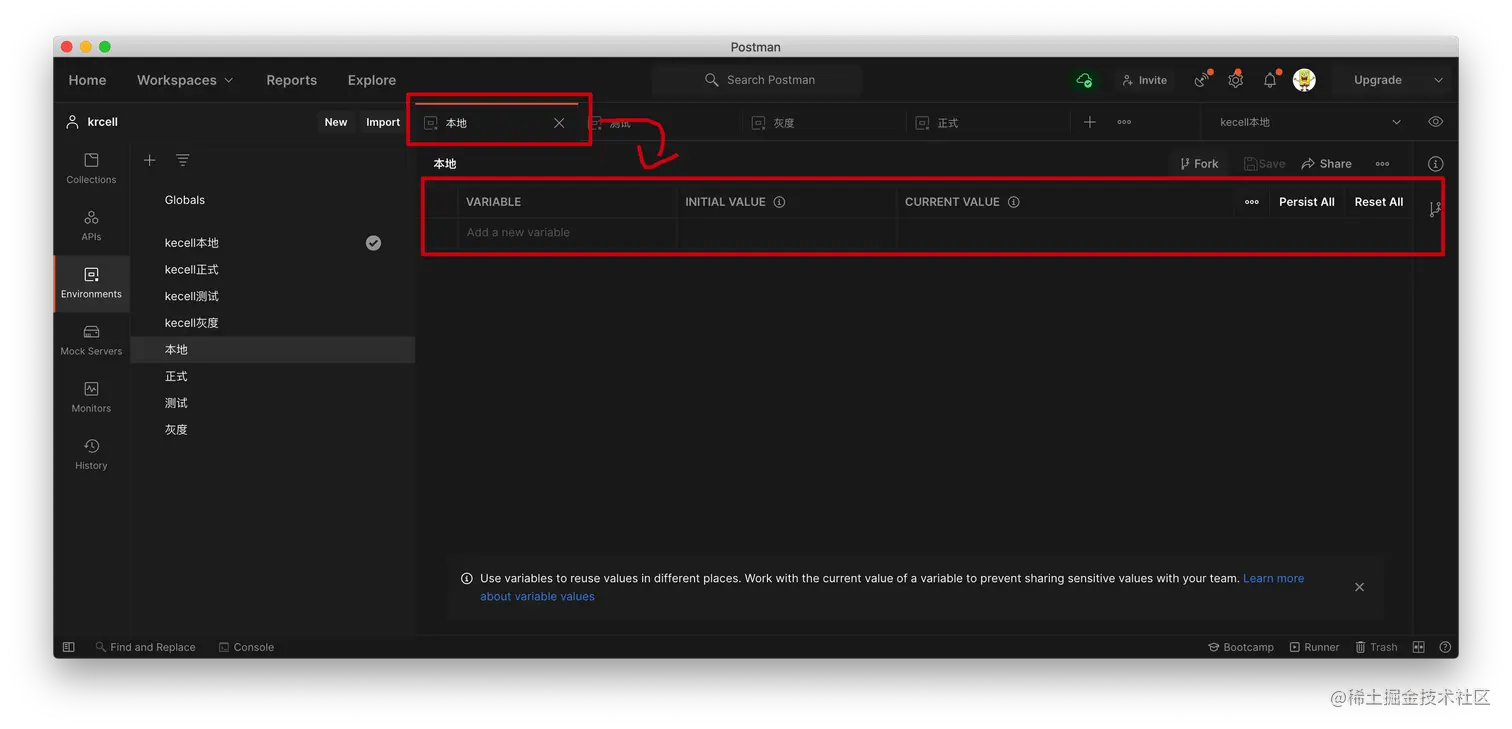Select 本地 environment in the list
Image resolution: width=1512 pixels, height=729 pixels.
(x=273, y=350)
